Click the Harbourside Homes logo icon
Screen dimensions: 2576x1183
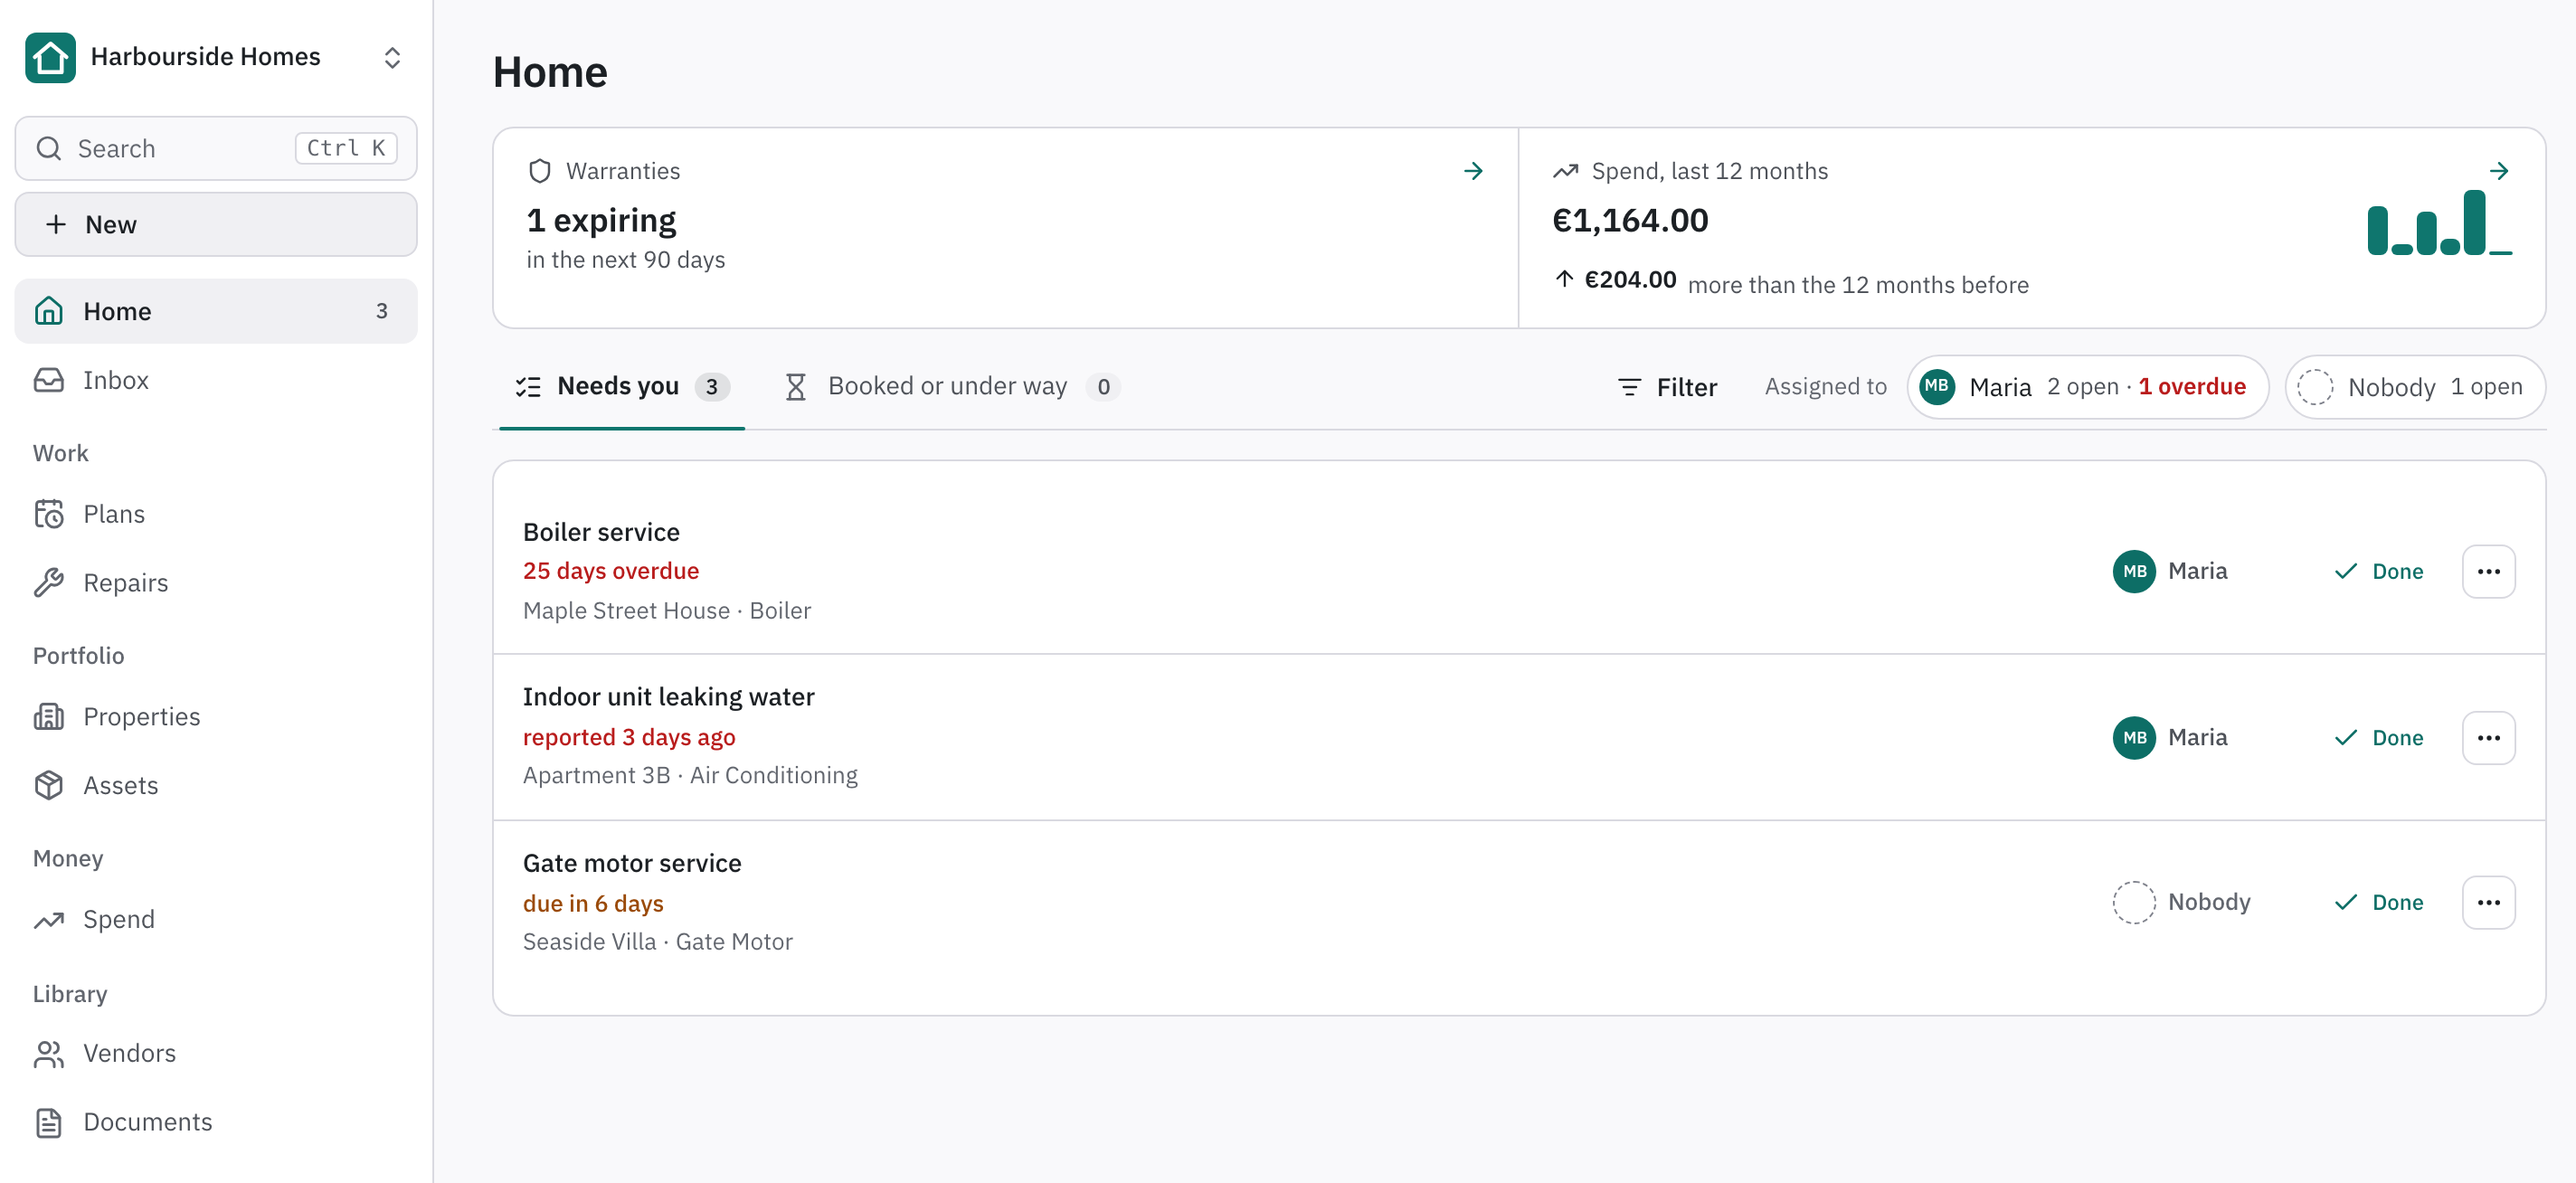tap(50, 57)
